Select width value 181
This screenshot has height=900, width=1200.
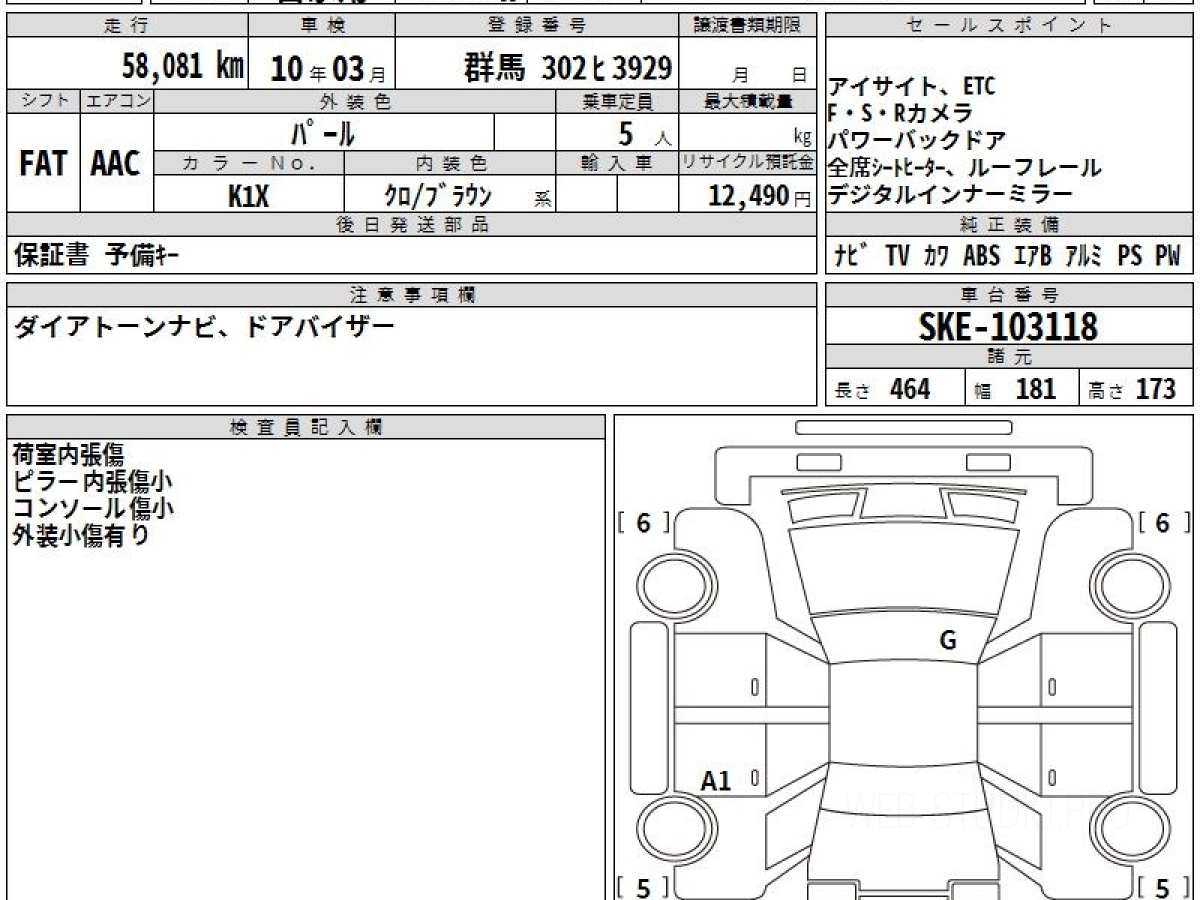click(1036, 389)
